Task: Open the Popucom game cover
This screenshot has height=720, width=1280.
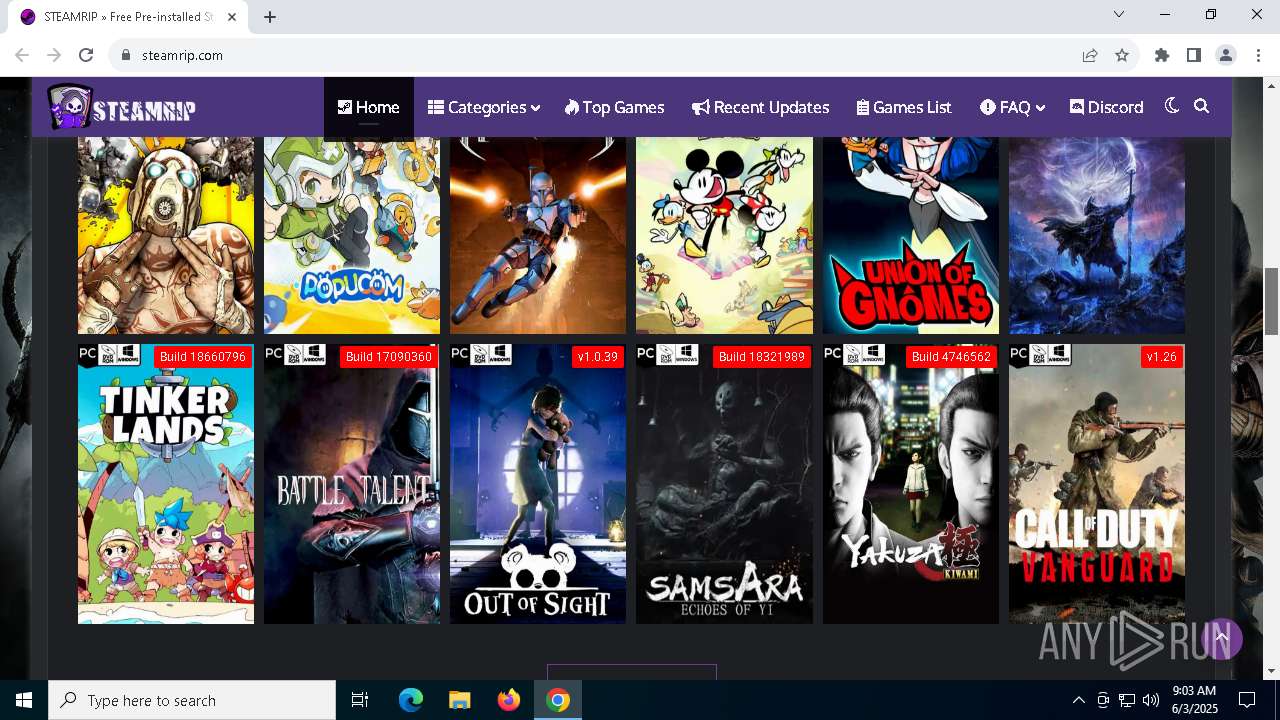Action: 352,235
